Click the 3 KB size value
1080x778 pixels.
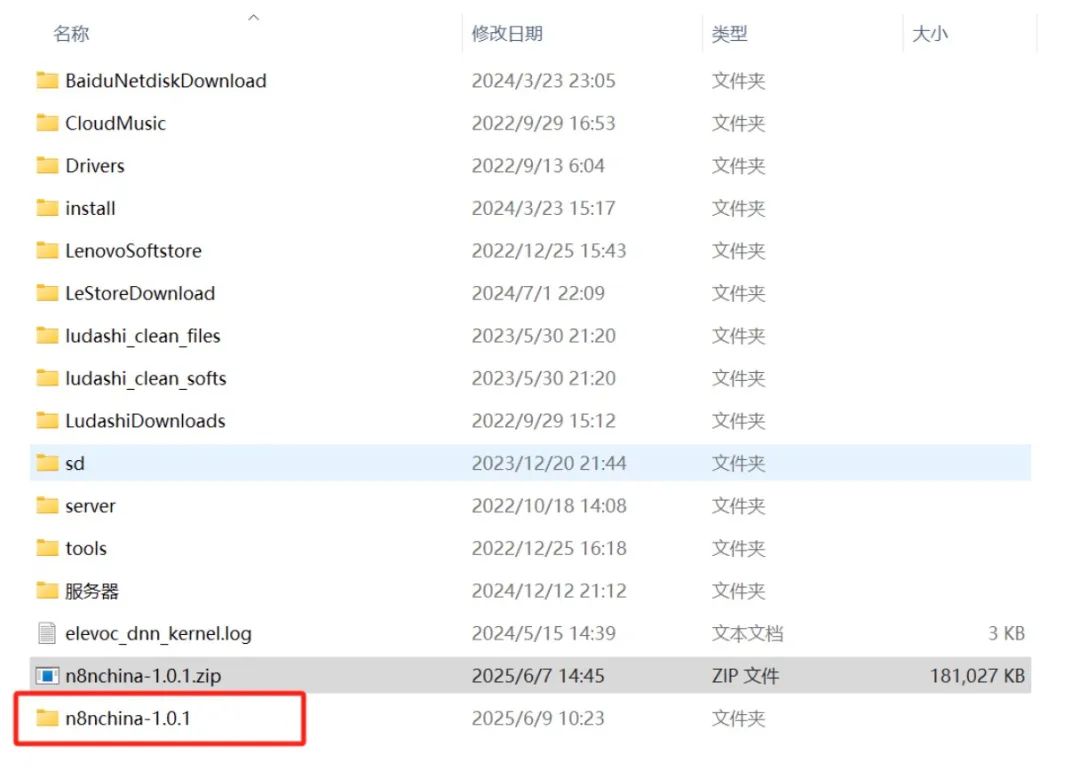click(x=1006, y=633)
